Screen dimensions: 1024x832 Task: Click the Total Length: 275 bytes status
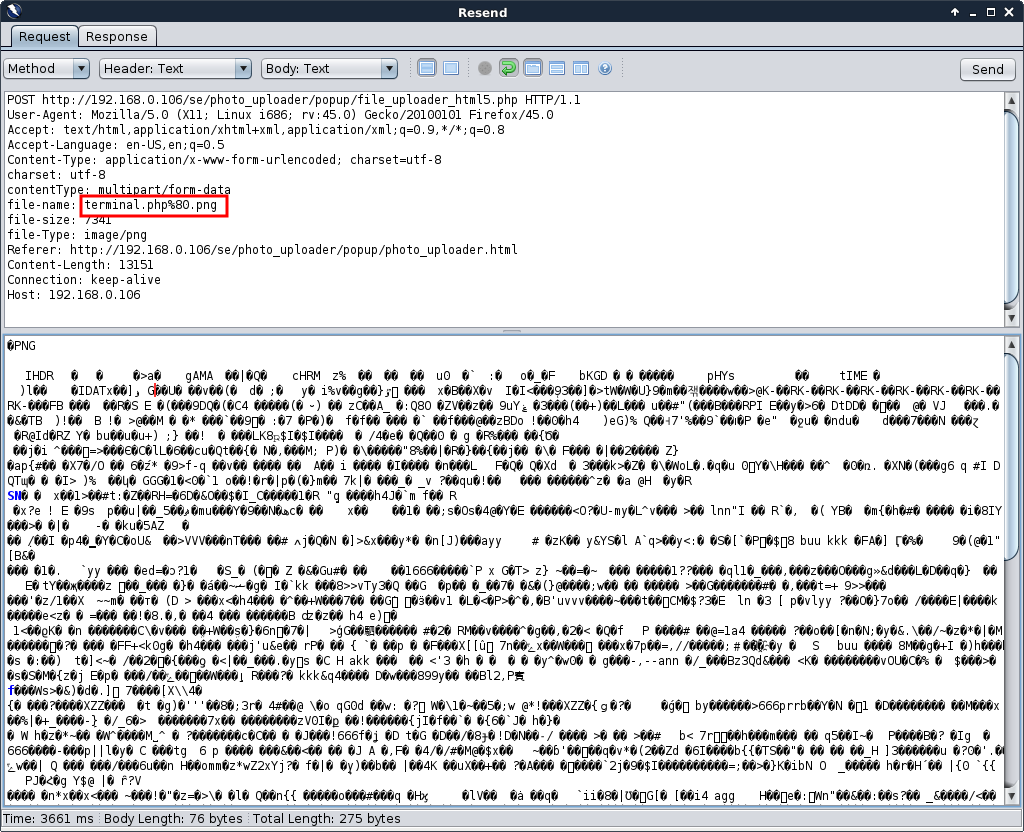coord(327,818)
